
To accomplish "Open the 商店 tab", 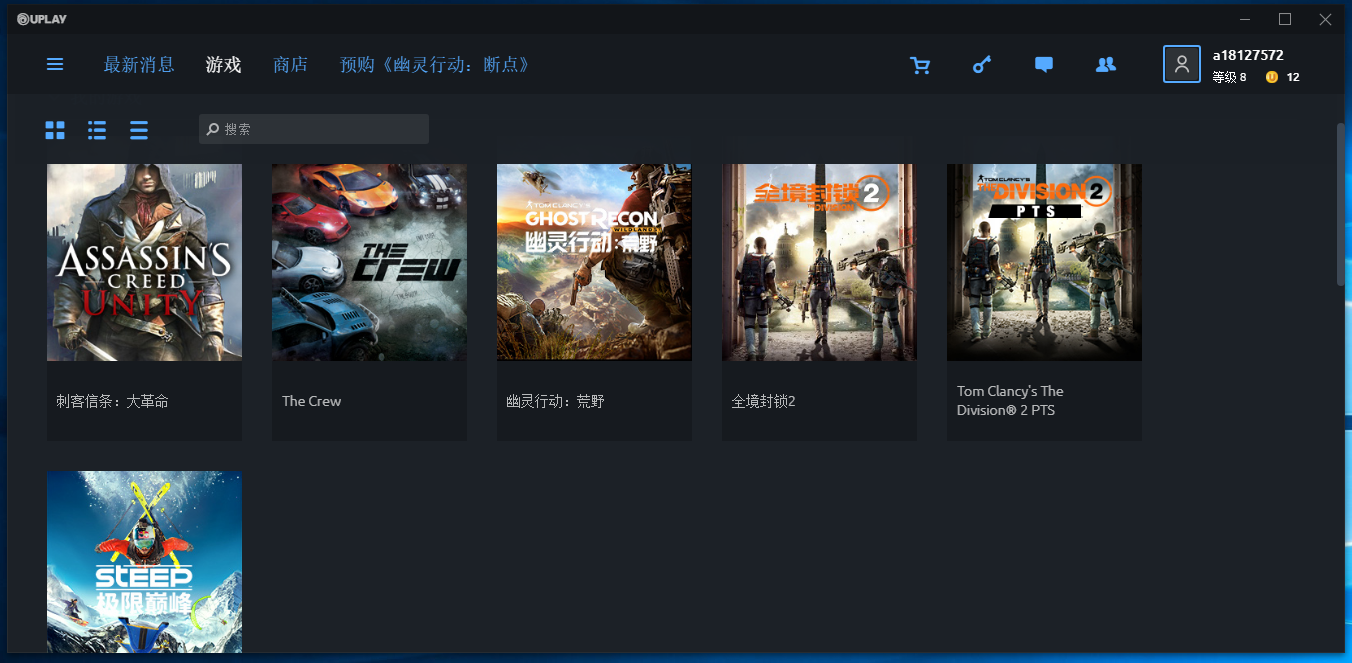I will coord(291,65).
